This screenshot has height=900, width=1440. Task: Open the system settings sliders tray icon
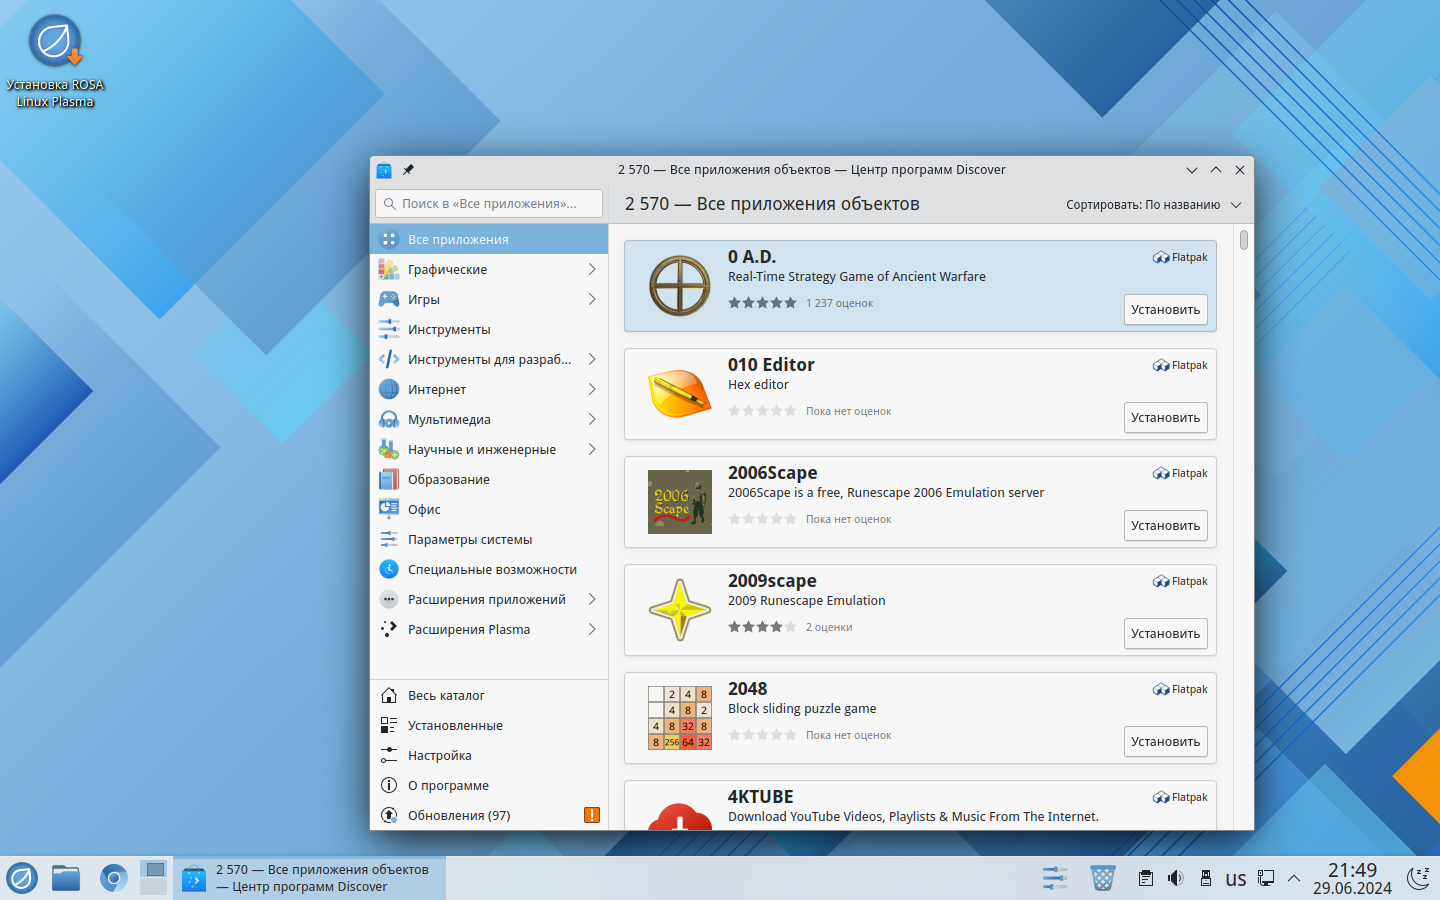pyautogui.click(x=1055, y=878)
